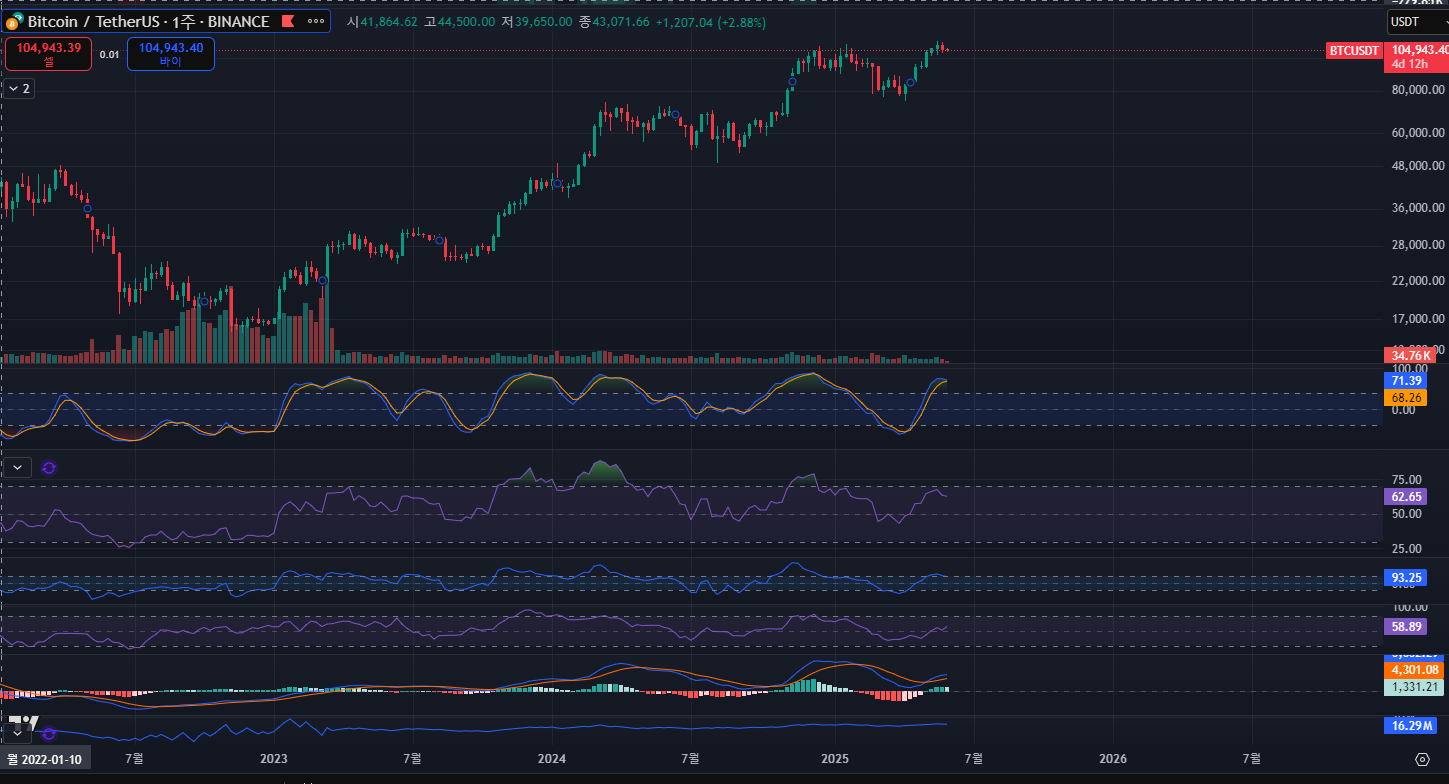Image resolution: width=1449 pixels, height=784 pixels.
Task: Click the blue event marker at start of 2023
Action: (x=323, y=280)
